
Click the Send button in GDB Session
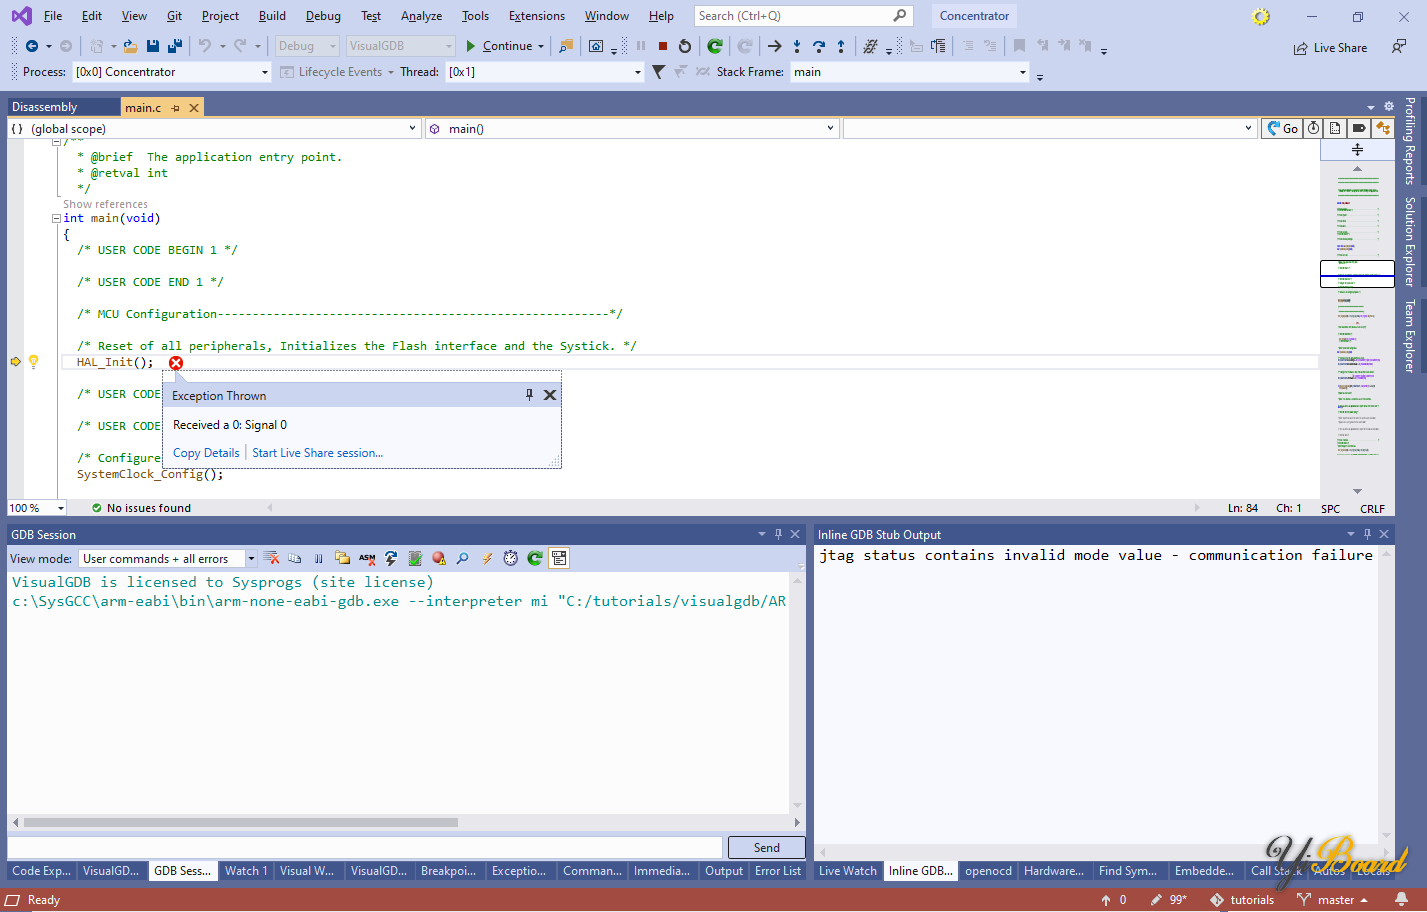pyautogui.click(x=767, y=847)
